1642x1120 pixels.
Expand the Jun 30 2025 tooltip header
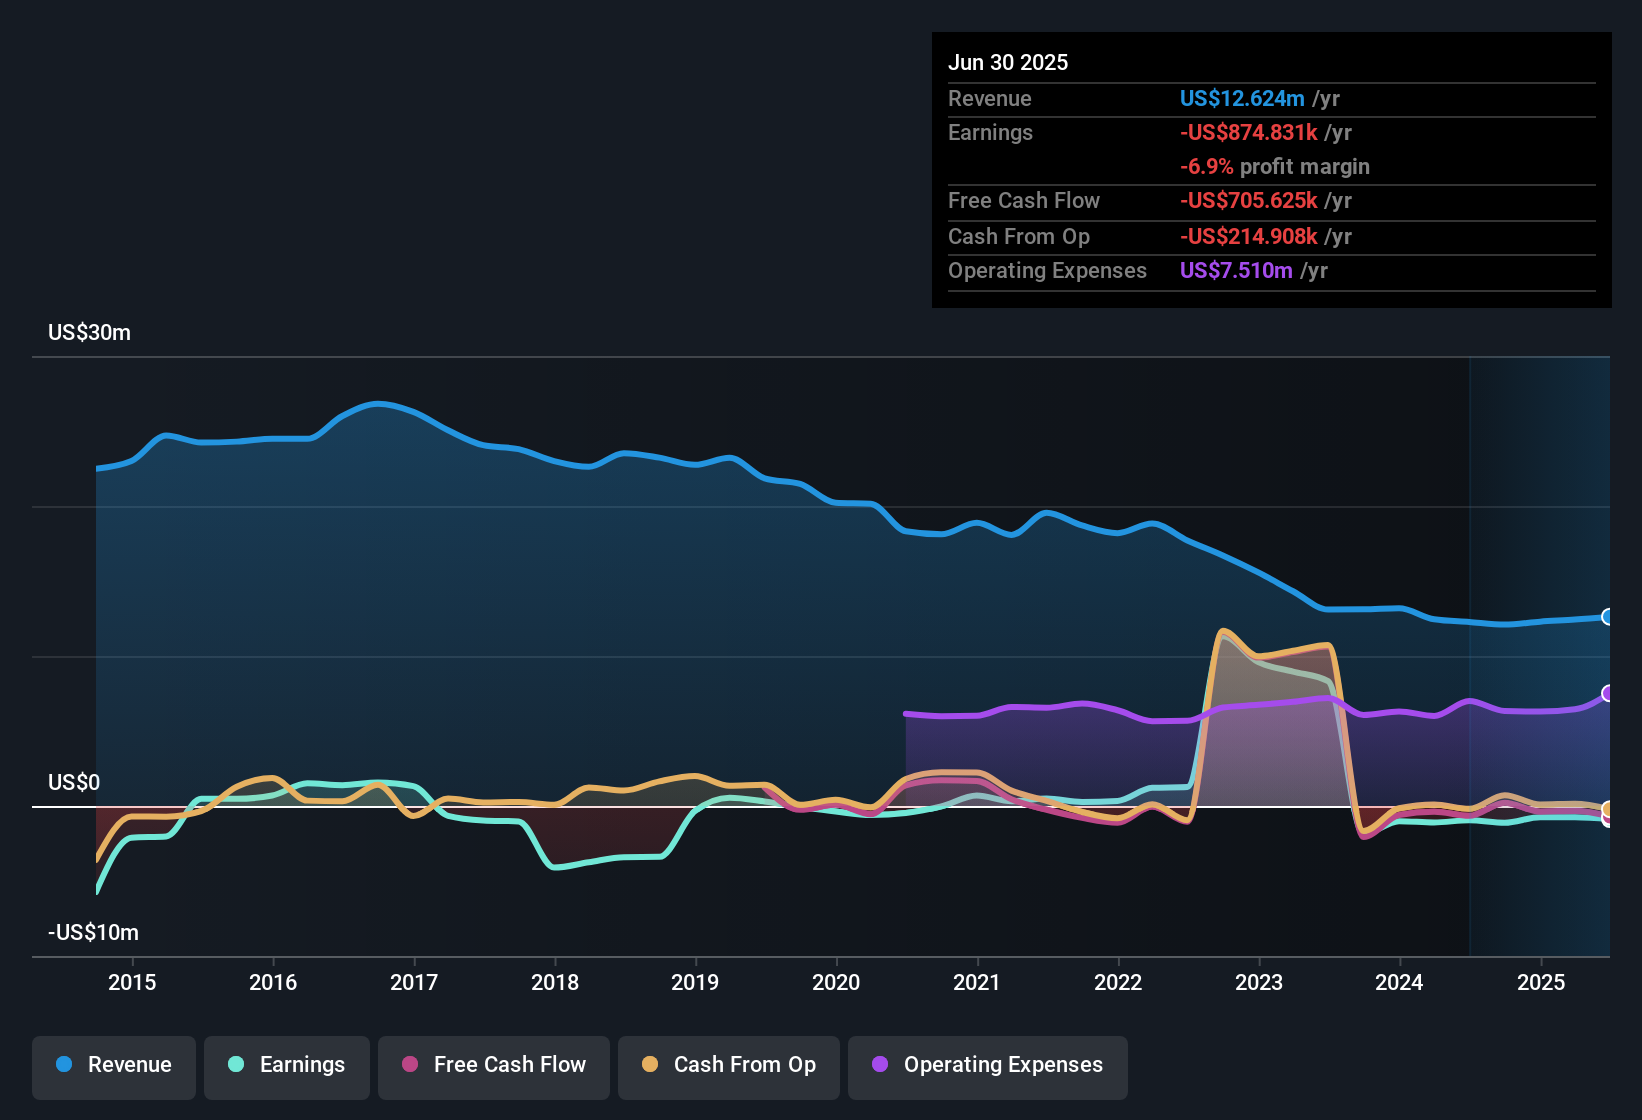tap(1009, 62)
